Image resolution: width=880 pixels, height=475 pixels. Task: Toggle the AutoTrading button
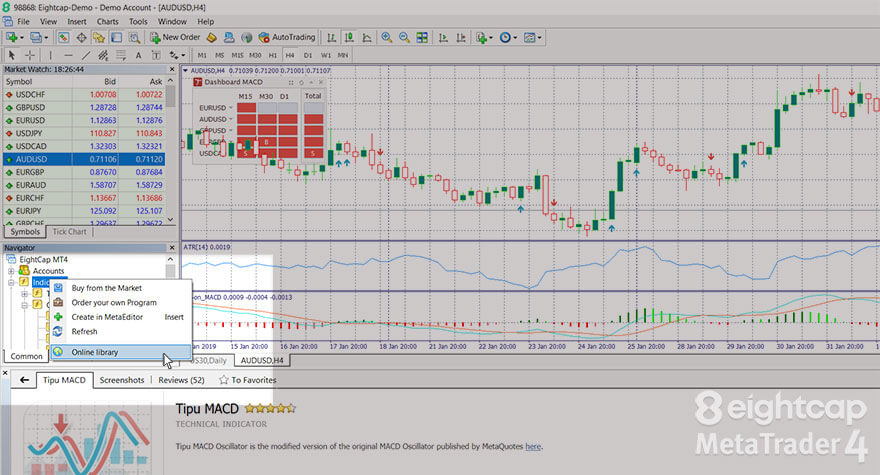tap(287, 38)
